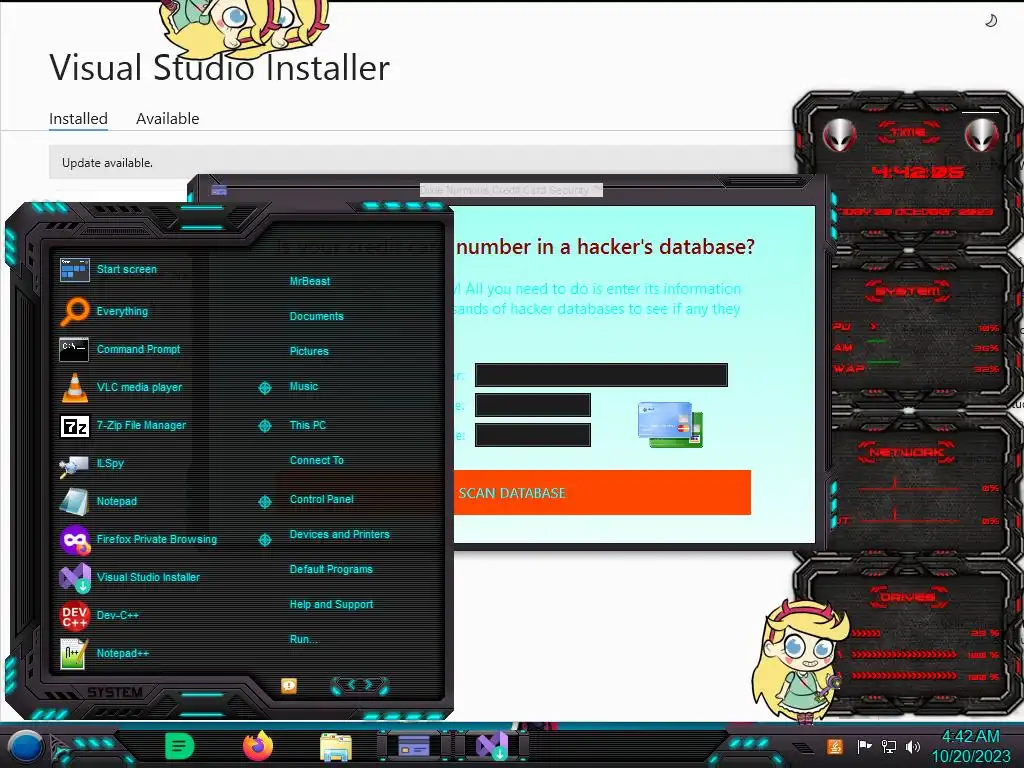Click credit card dialog title bar icon
Screen dimensions: 1024x768
coord(219,190)
